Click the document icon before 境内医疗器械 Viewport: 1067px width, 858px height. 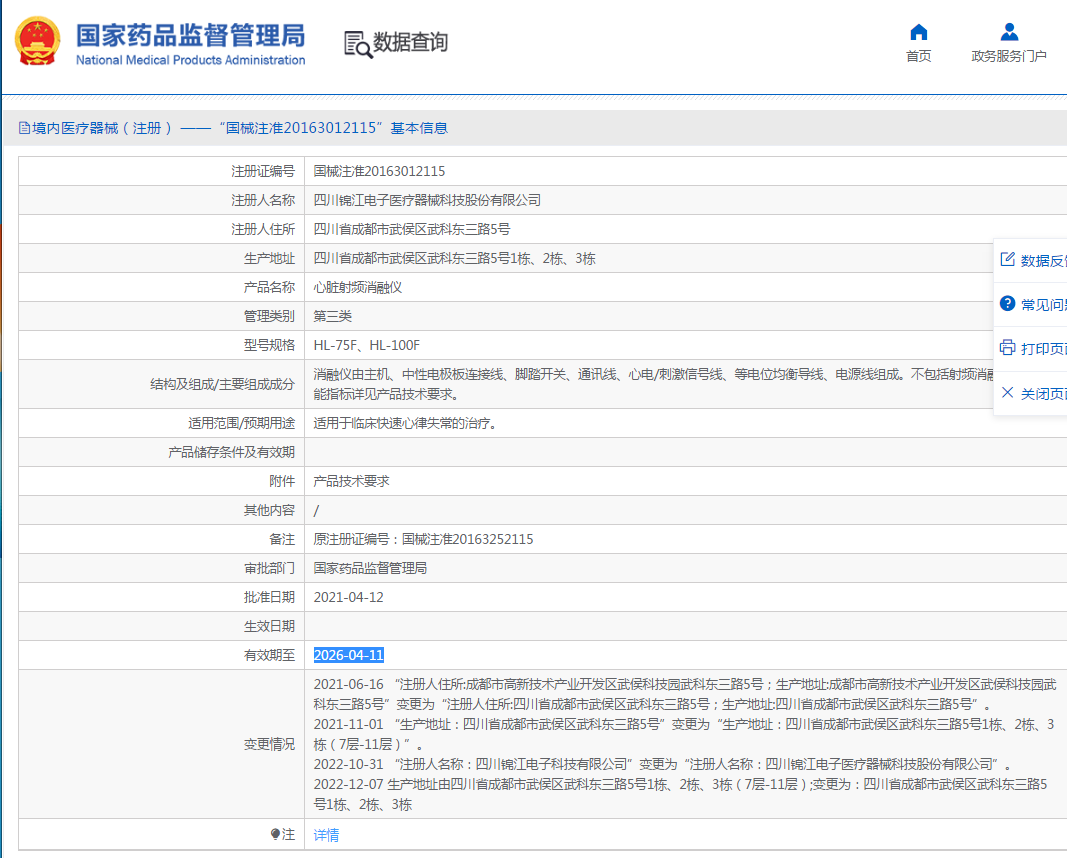[24, 128]
